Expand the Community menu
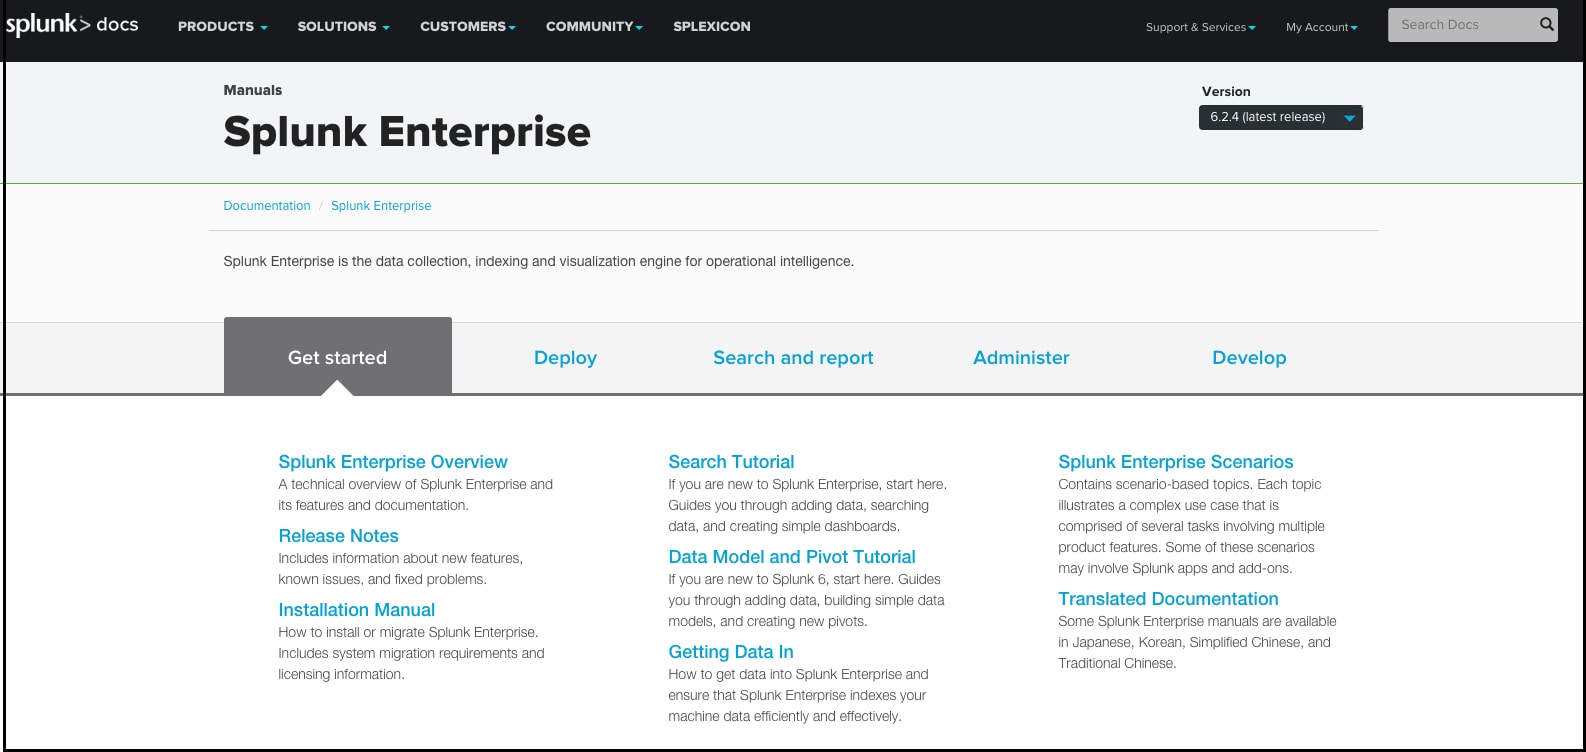The image size is (1586, 752). (594, 27)
